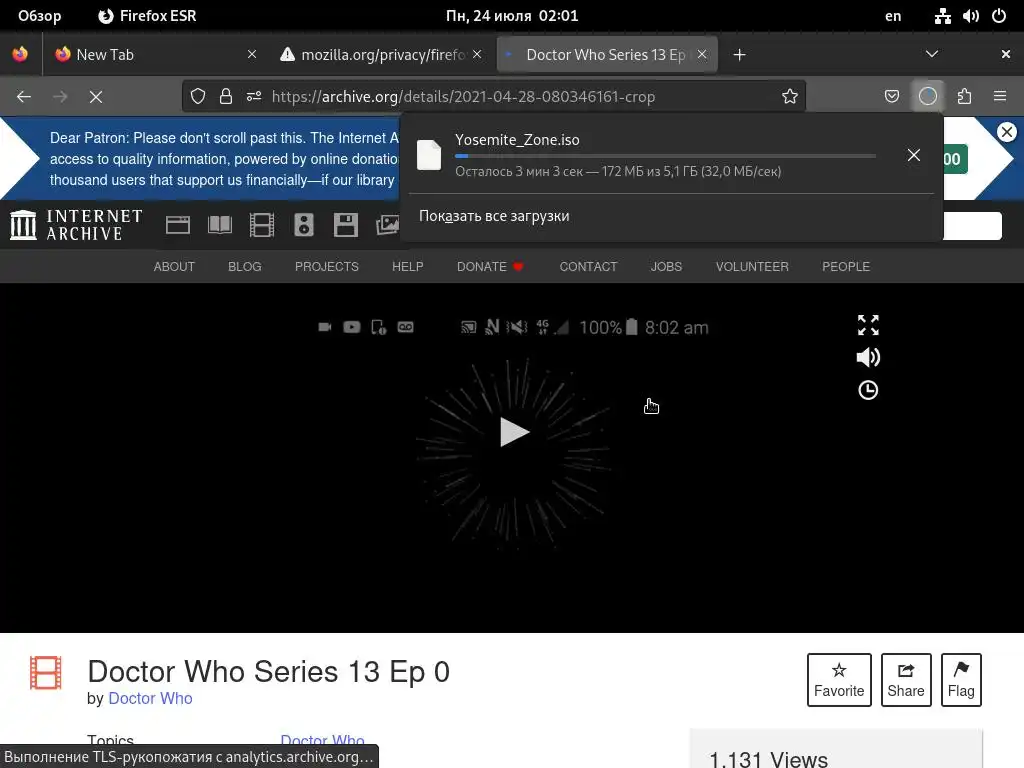Switch to mozilla.org privacy tab
The width and height of the screenshot is (1024, 768).
pos(382,55)
